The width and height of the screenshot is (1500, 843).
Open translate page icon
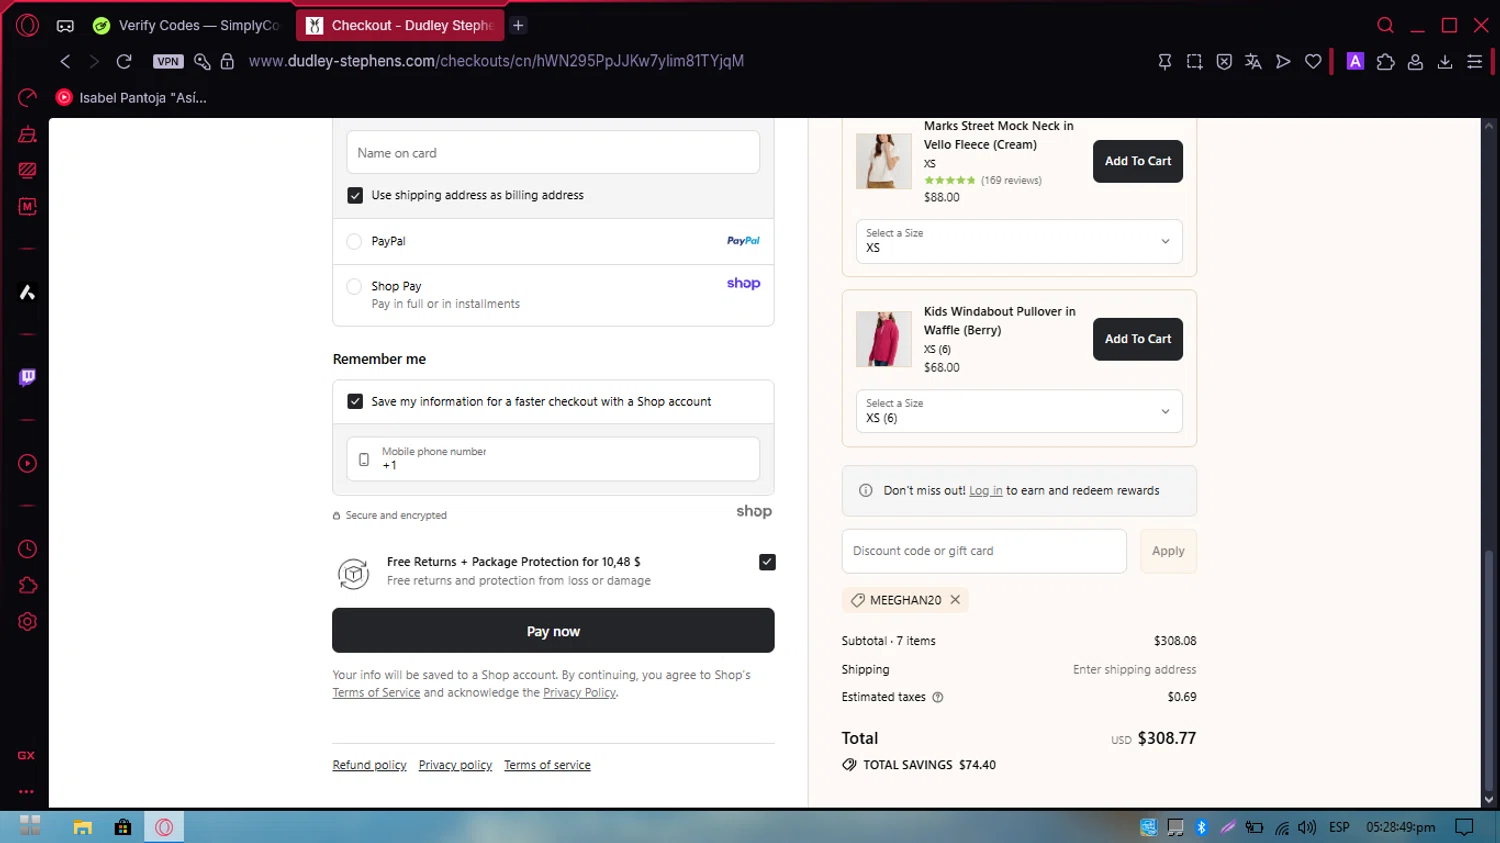pos(1253,62)
